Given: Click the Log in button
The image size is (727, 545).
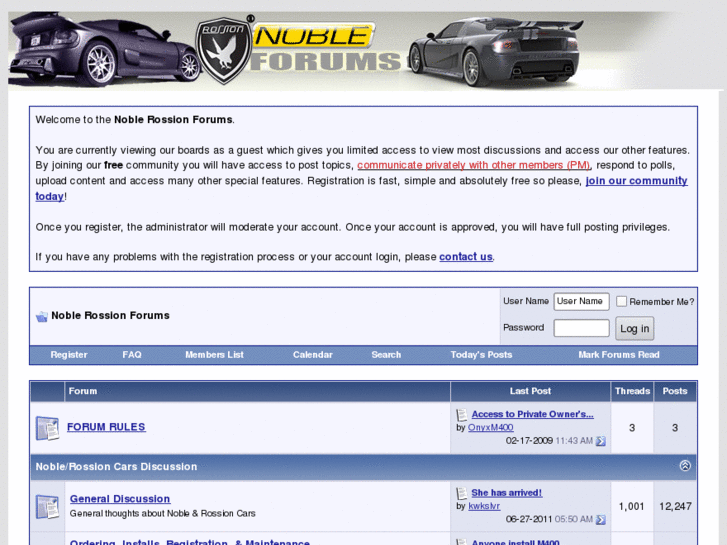Looking at the screenshot, I should (634, 328).
